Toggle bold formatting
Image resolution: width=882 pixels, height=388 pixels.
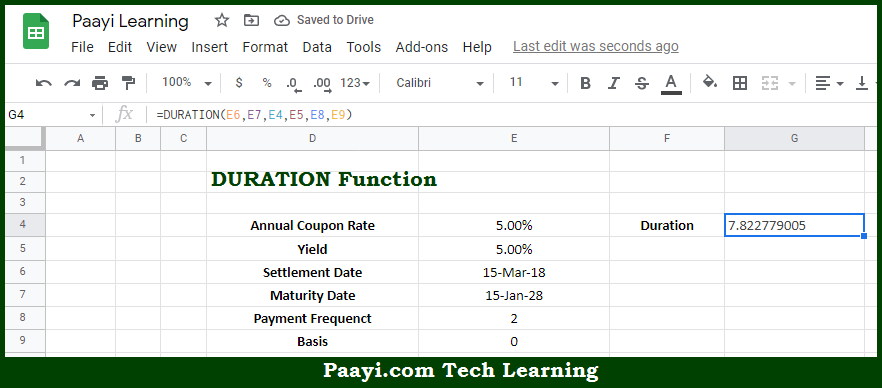coord(585,84)
